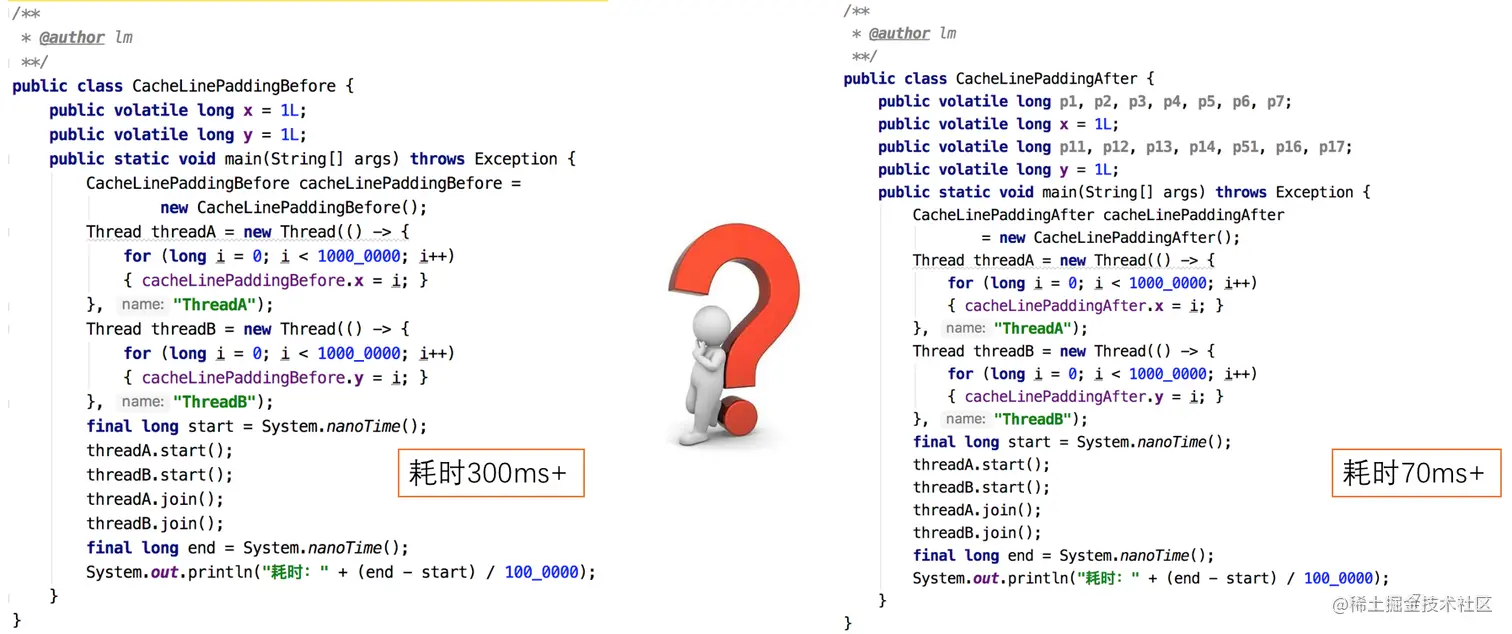Click "threadB.join();" in CacheLinePaddingBefore code

(155, 523)
